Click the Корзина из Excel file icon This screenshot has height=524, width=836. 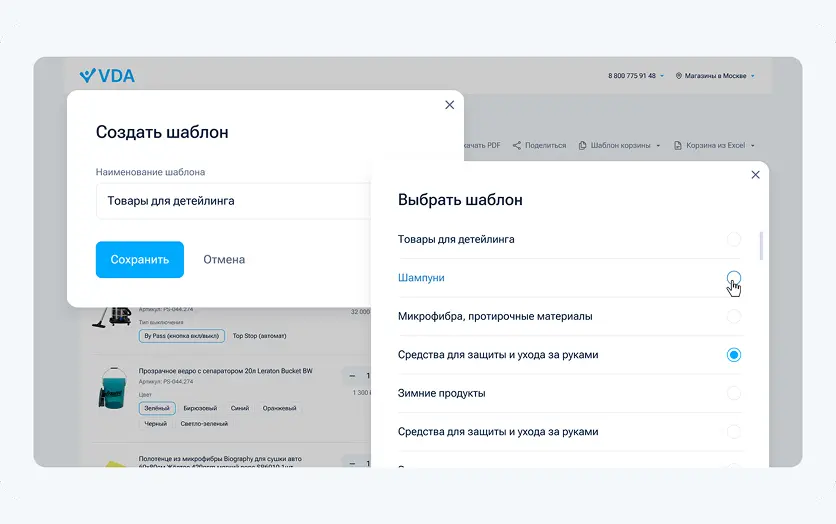[x=678, y=146]
